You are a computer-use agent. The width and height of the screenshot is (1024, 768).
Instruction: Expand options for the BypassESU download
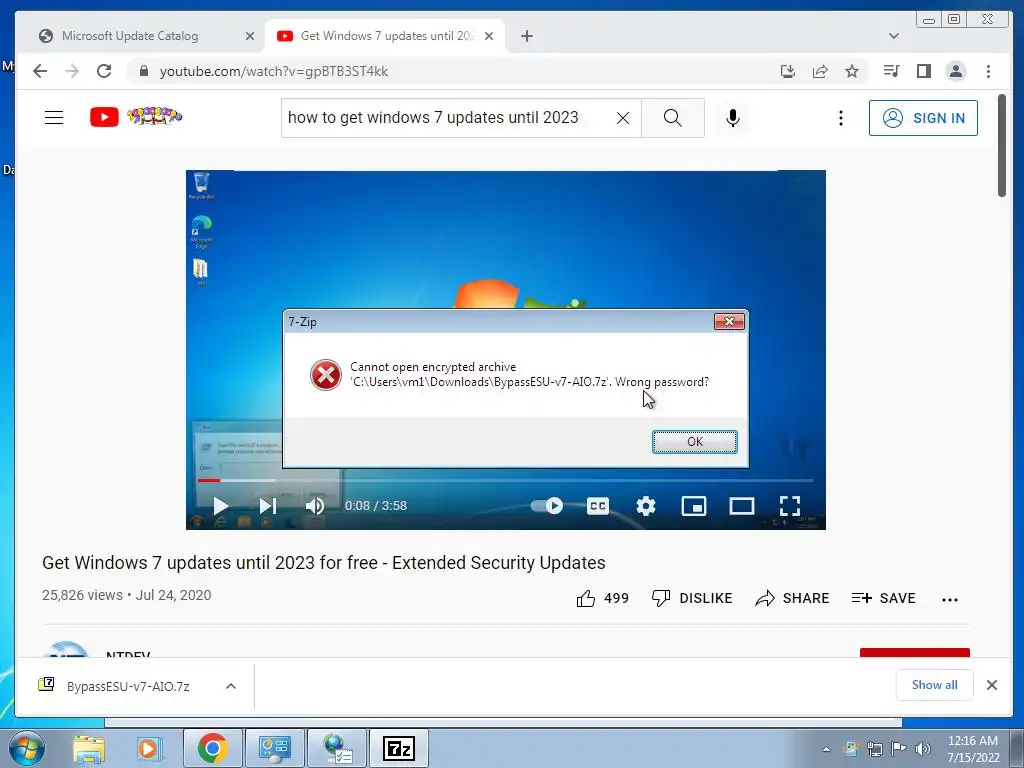pos(231,686)
